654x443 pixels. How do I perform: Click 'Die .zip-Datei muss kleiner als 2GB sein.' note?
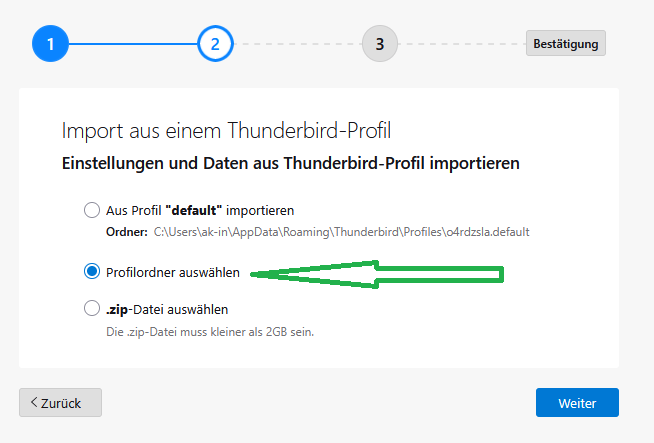pos(210,332)
